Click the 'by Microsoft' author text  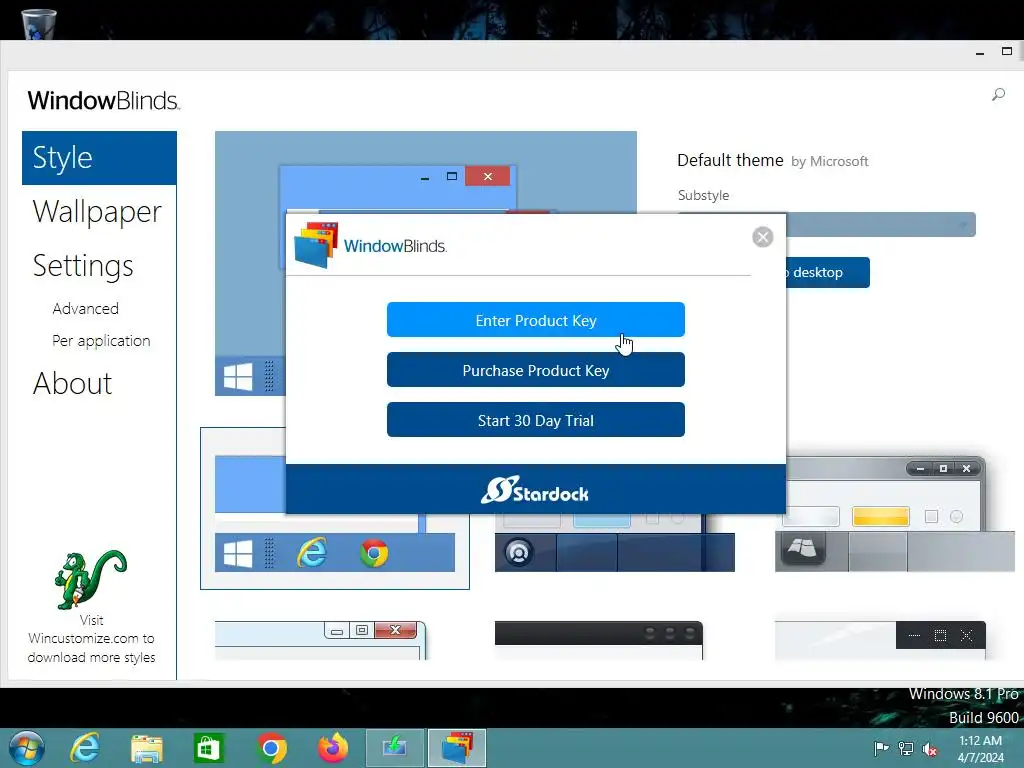829,161
